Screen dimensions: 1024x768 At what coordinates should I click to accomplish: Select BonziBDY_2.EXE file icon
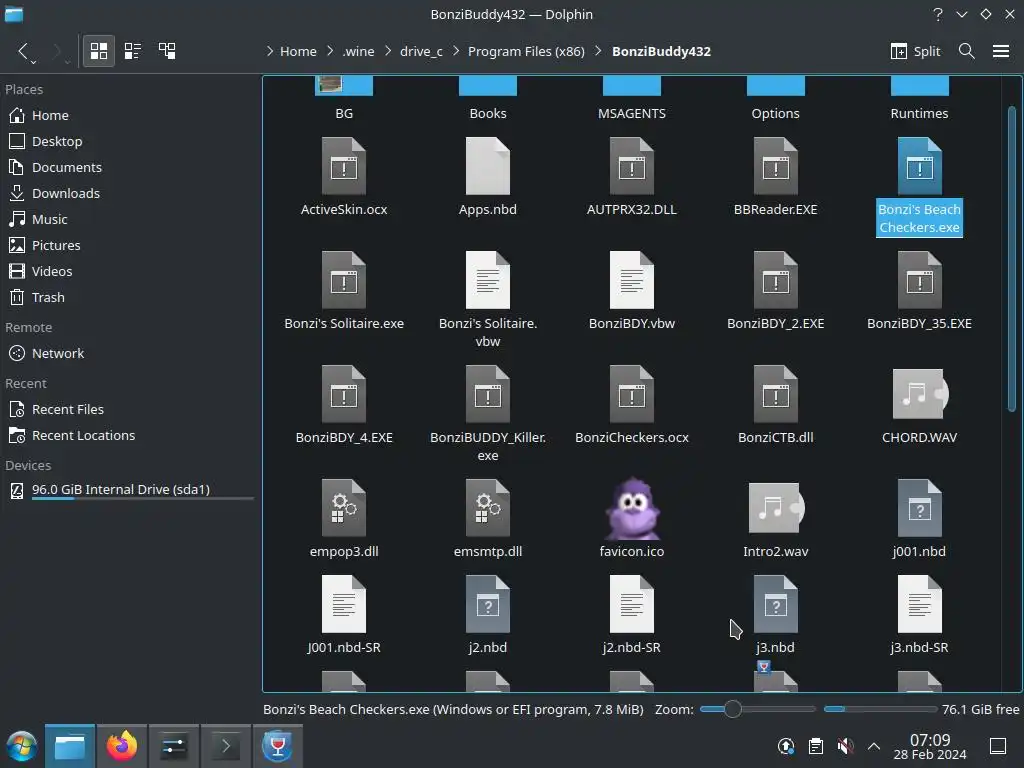point(775,280)
